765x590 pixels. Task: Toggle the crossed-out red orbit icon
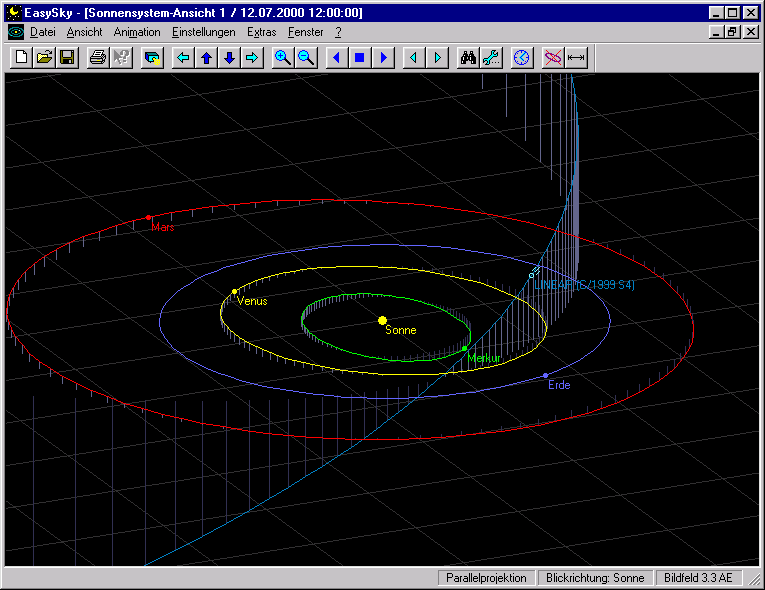[553, 58]
